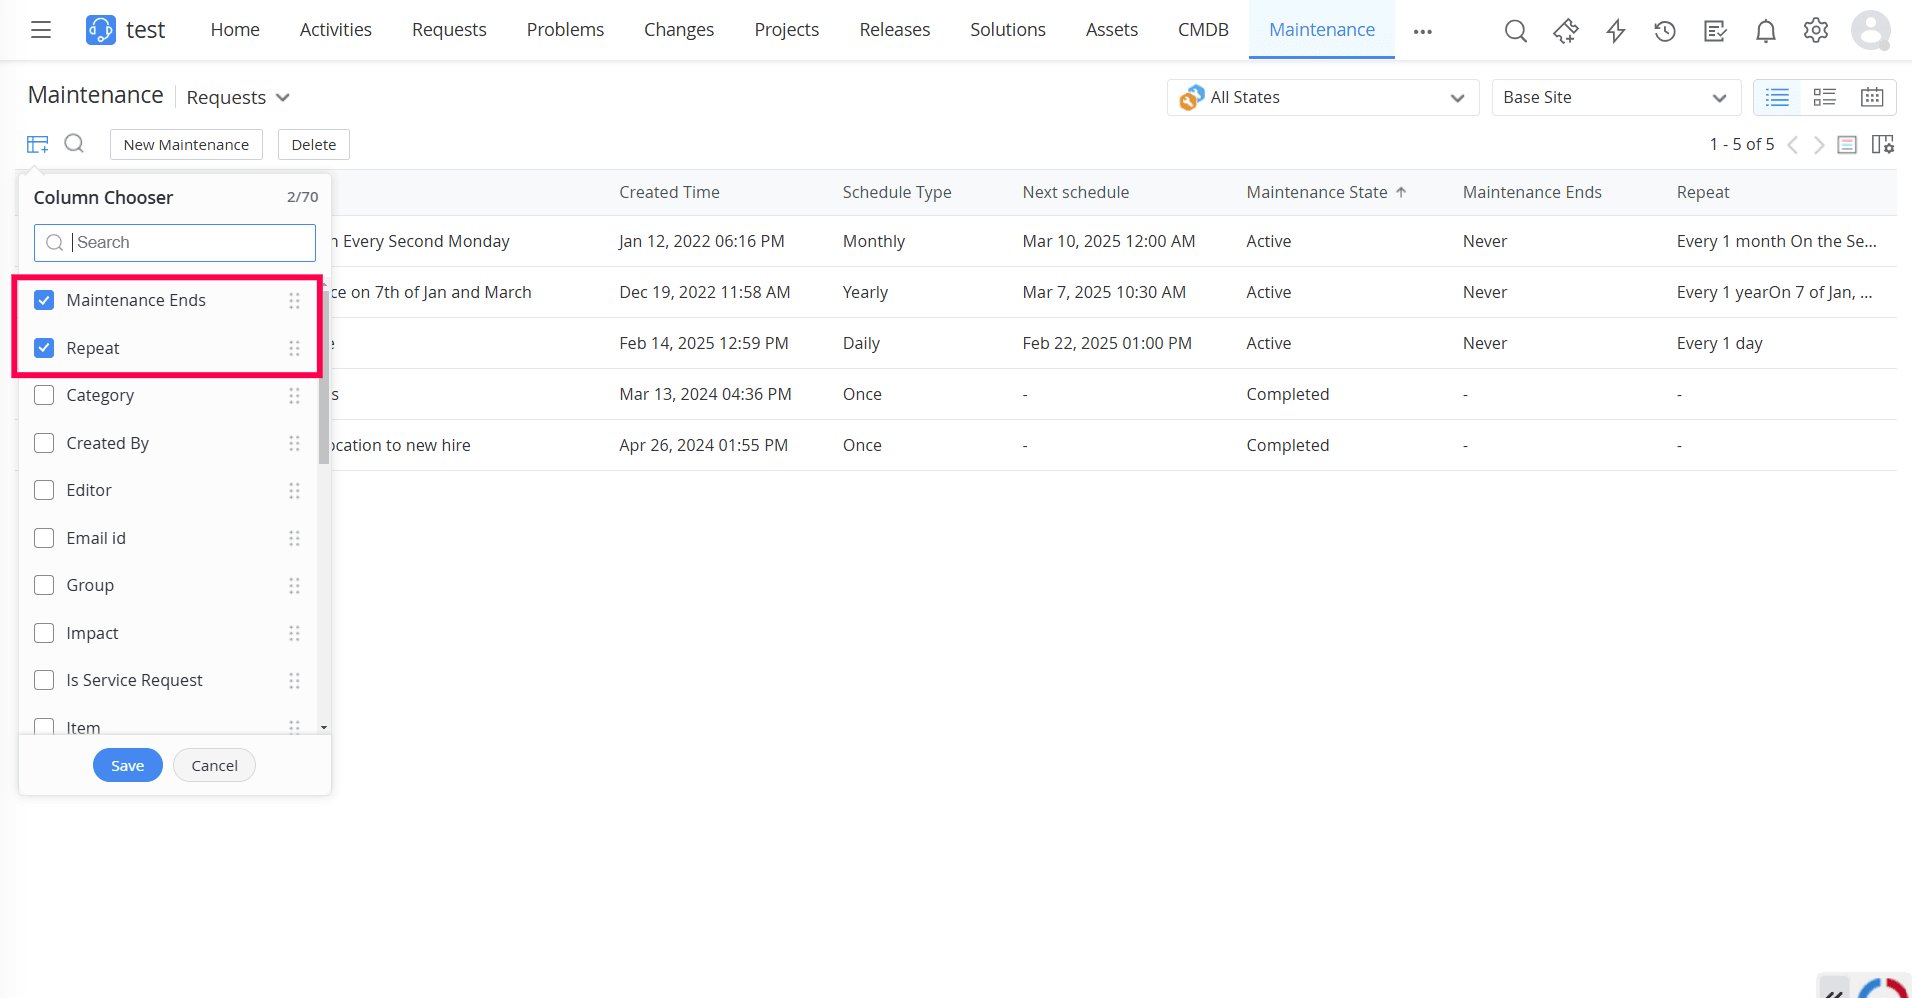
Task: Expand the All States filter dropdown
Action: (1457, 97)
